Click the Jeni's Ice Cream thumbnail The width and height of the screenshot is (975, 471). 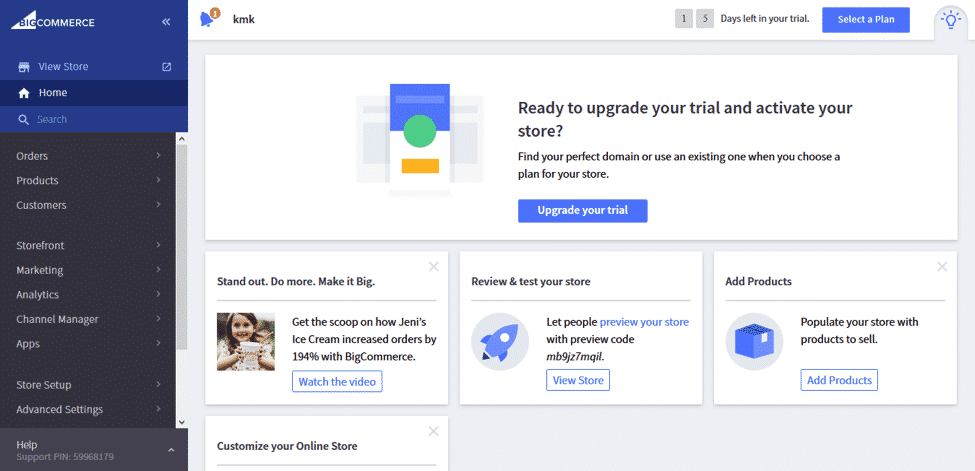coord(246,342)
